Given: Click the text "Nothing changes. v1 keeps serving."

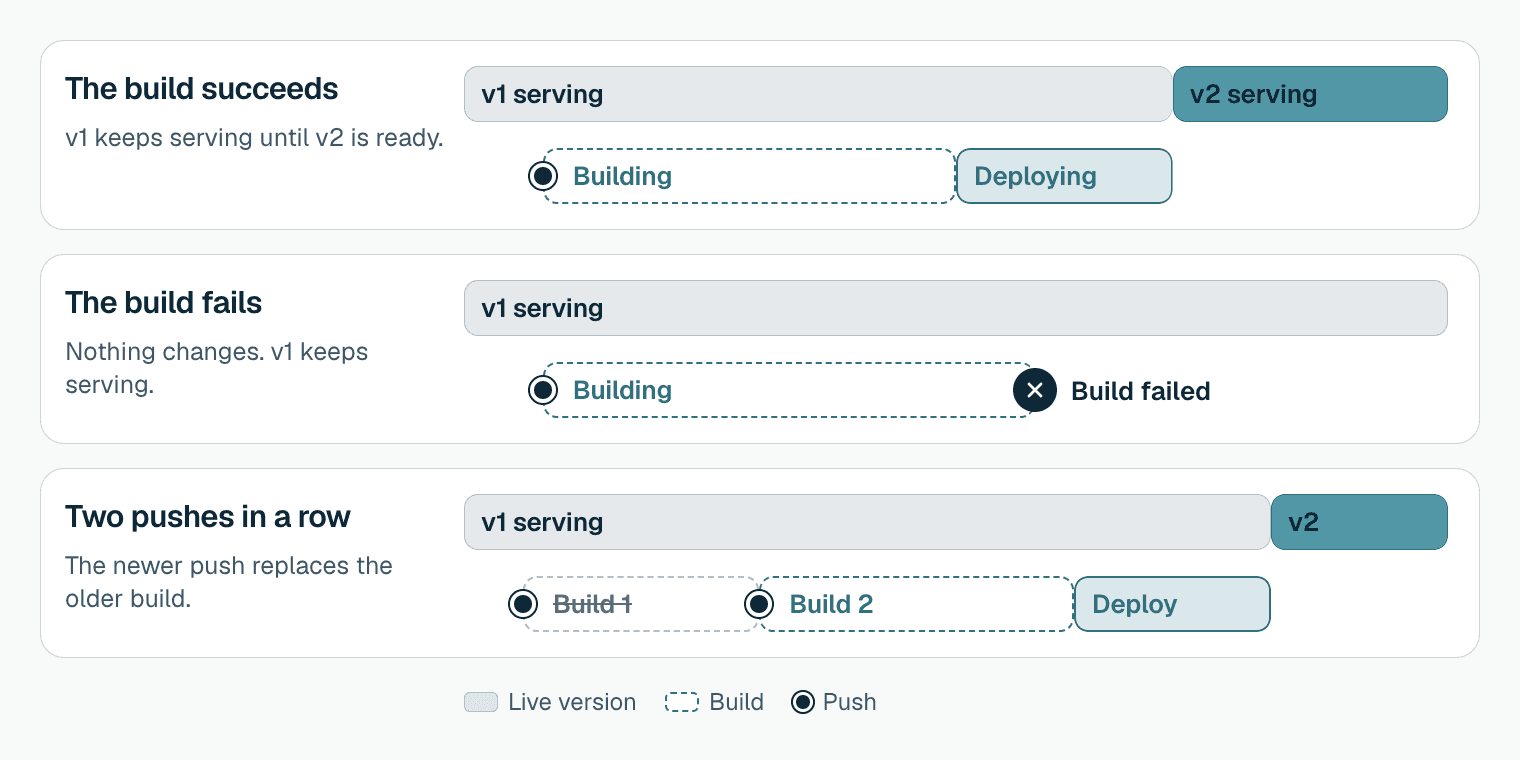Looking at the screenshot, I should tap(217, 368).
